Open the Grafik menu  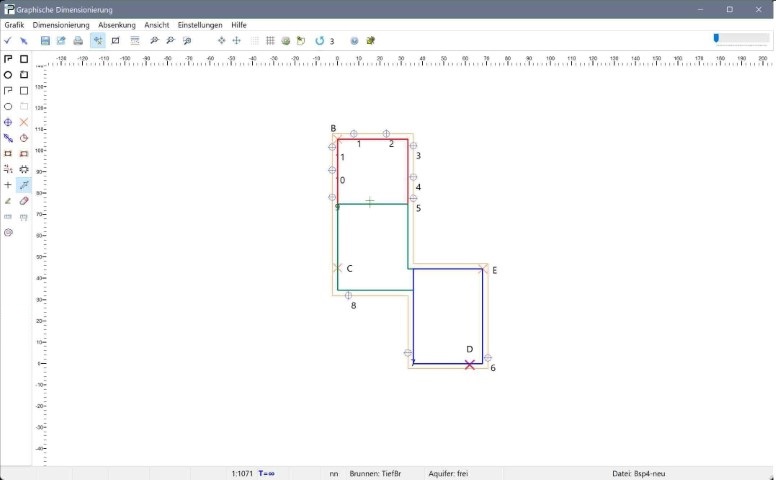(x=14, y=25)
